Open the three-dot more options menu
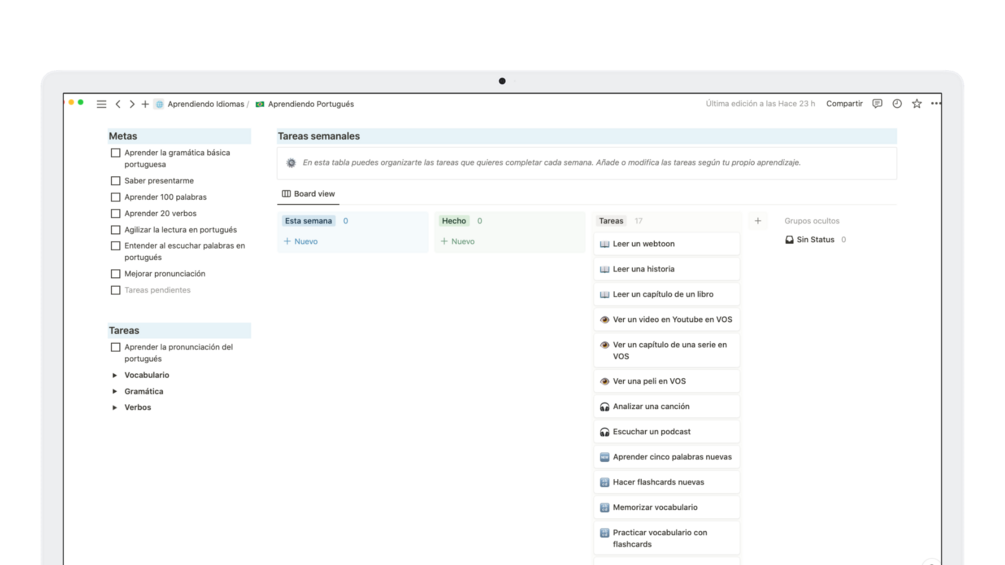The height and width of the screenshot is (565, 1005). [x=936, y=104]
